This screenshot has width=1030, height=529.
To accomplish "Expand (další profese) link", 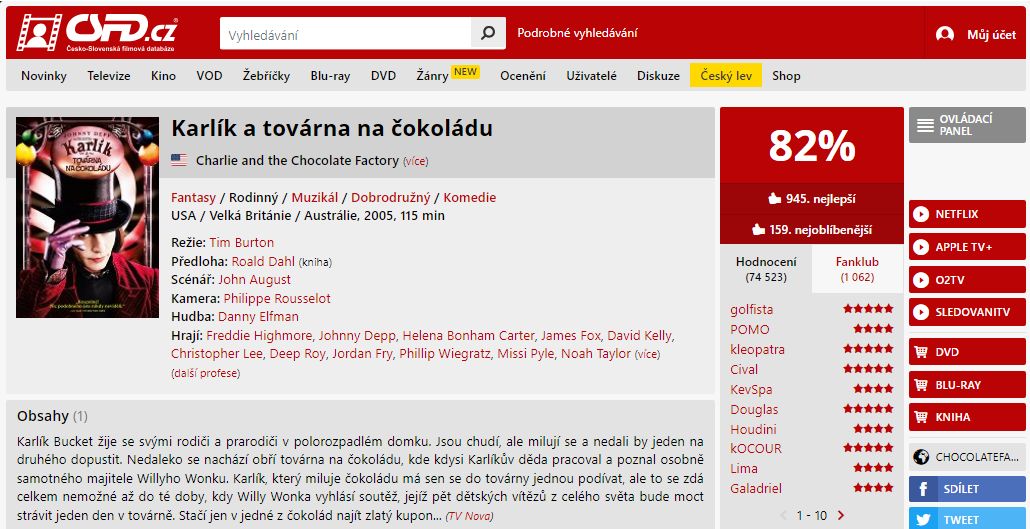I will click(x=206, y=373).
